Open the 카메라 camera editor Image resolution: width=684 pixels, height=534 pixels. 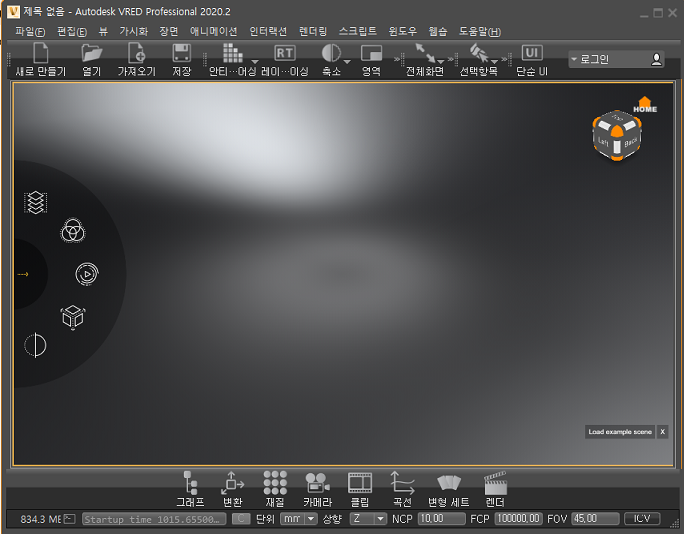[x=318, y=489]
